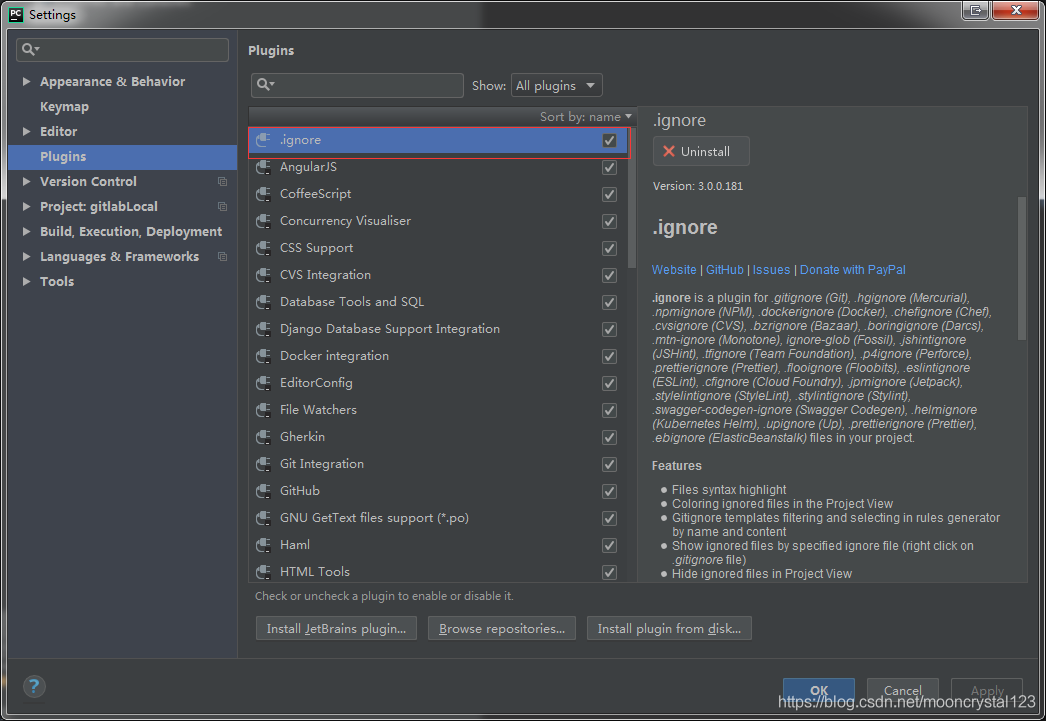
Task: Click the Django Database Support Integration icon
Action: click(x=264, y=329)
